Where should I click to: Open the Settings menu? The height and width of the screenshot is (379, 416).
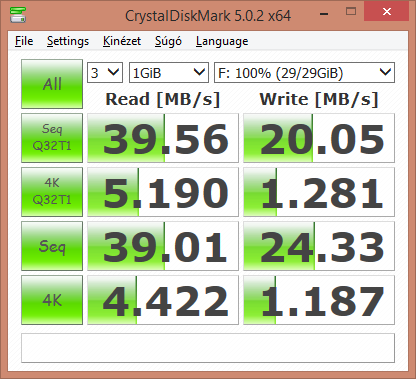[68, 41]
